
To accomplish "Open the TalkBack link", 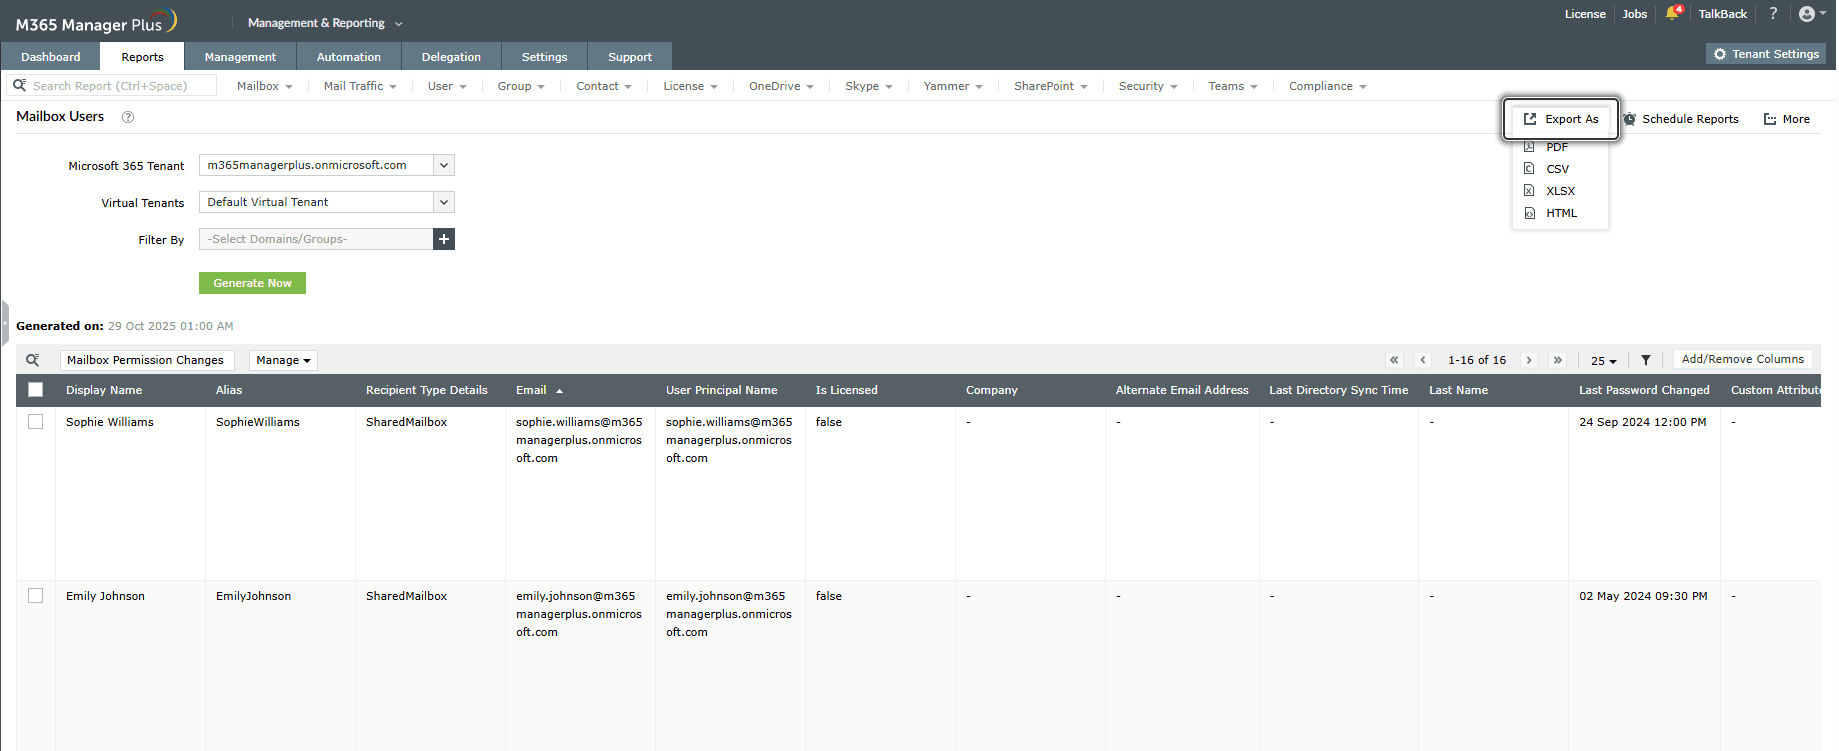I will click(x=1723, y=14).
